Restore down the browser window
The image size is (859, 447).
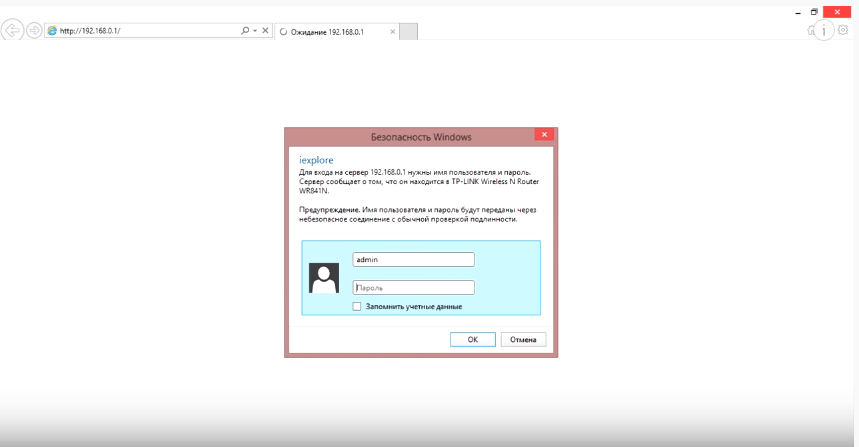click(814, 11)
